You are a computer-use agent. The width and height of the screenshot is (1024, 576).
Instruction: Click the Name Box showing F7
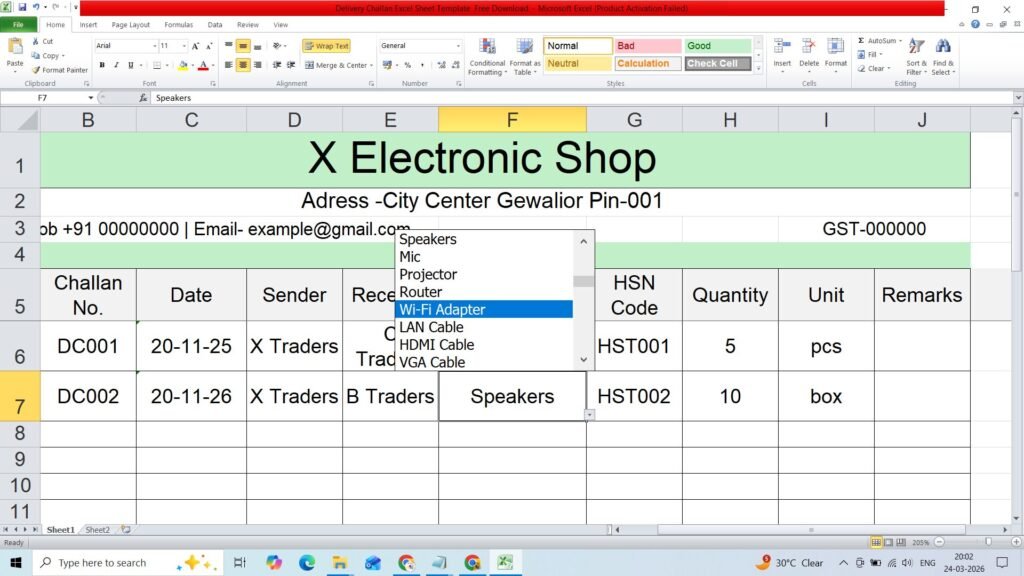(x=44, y=98)
